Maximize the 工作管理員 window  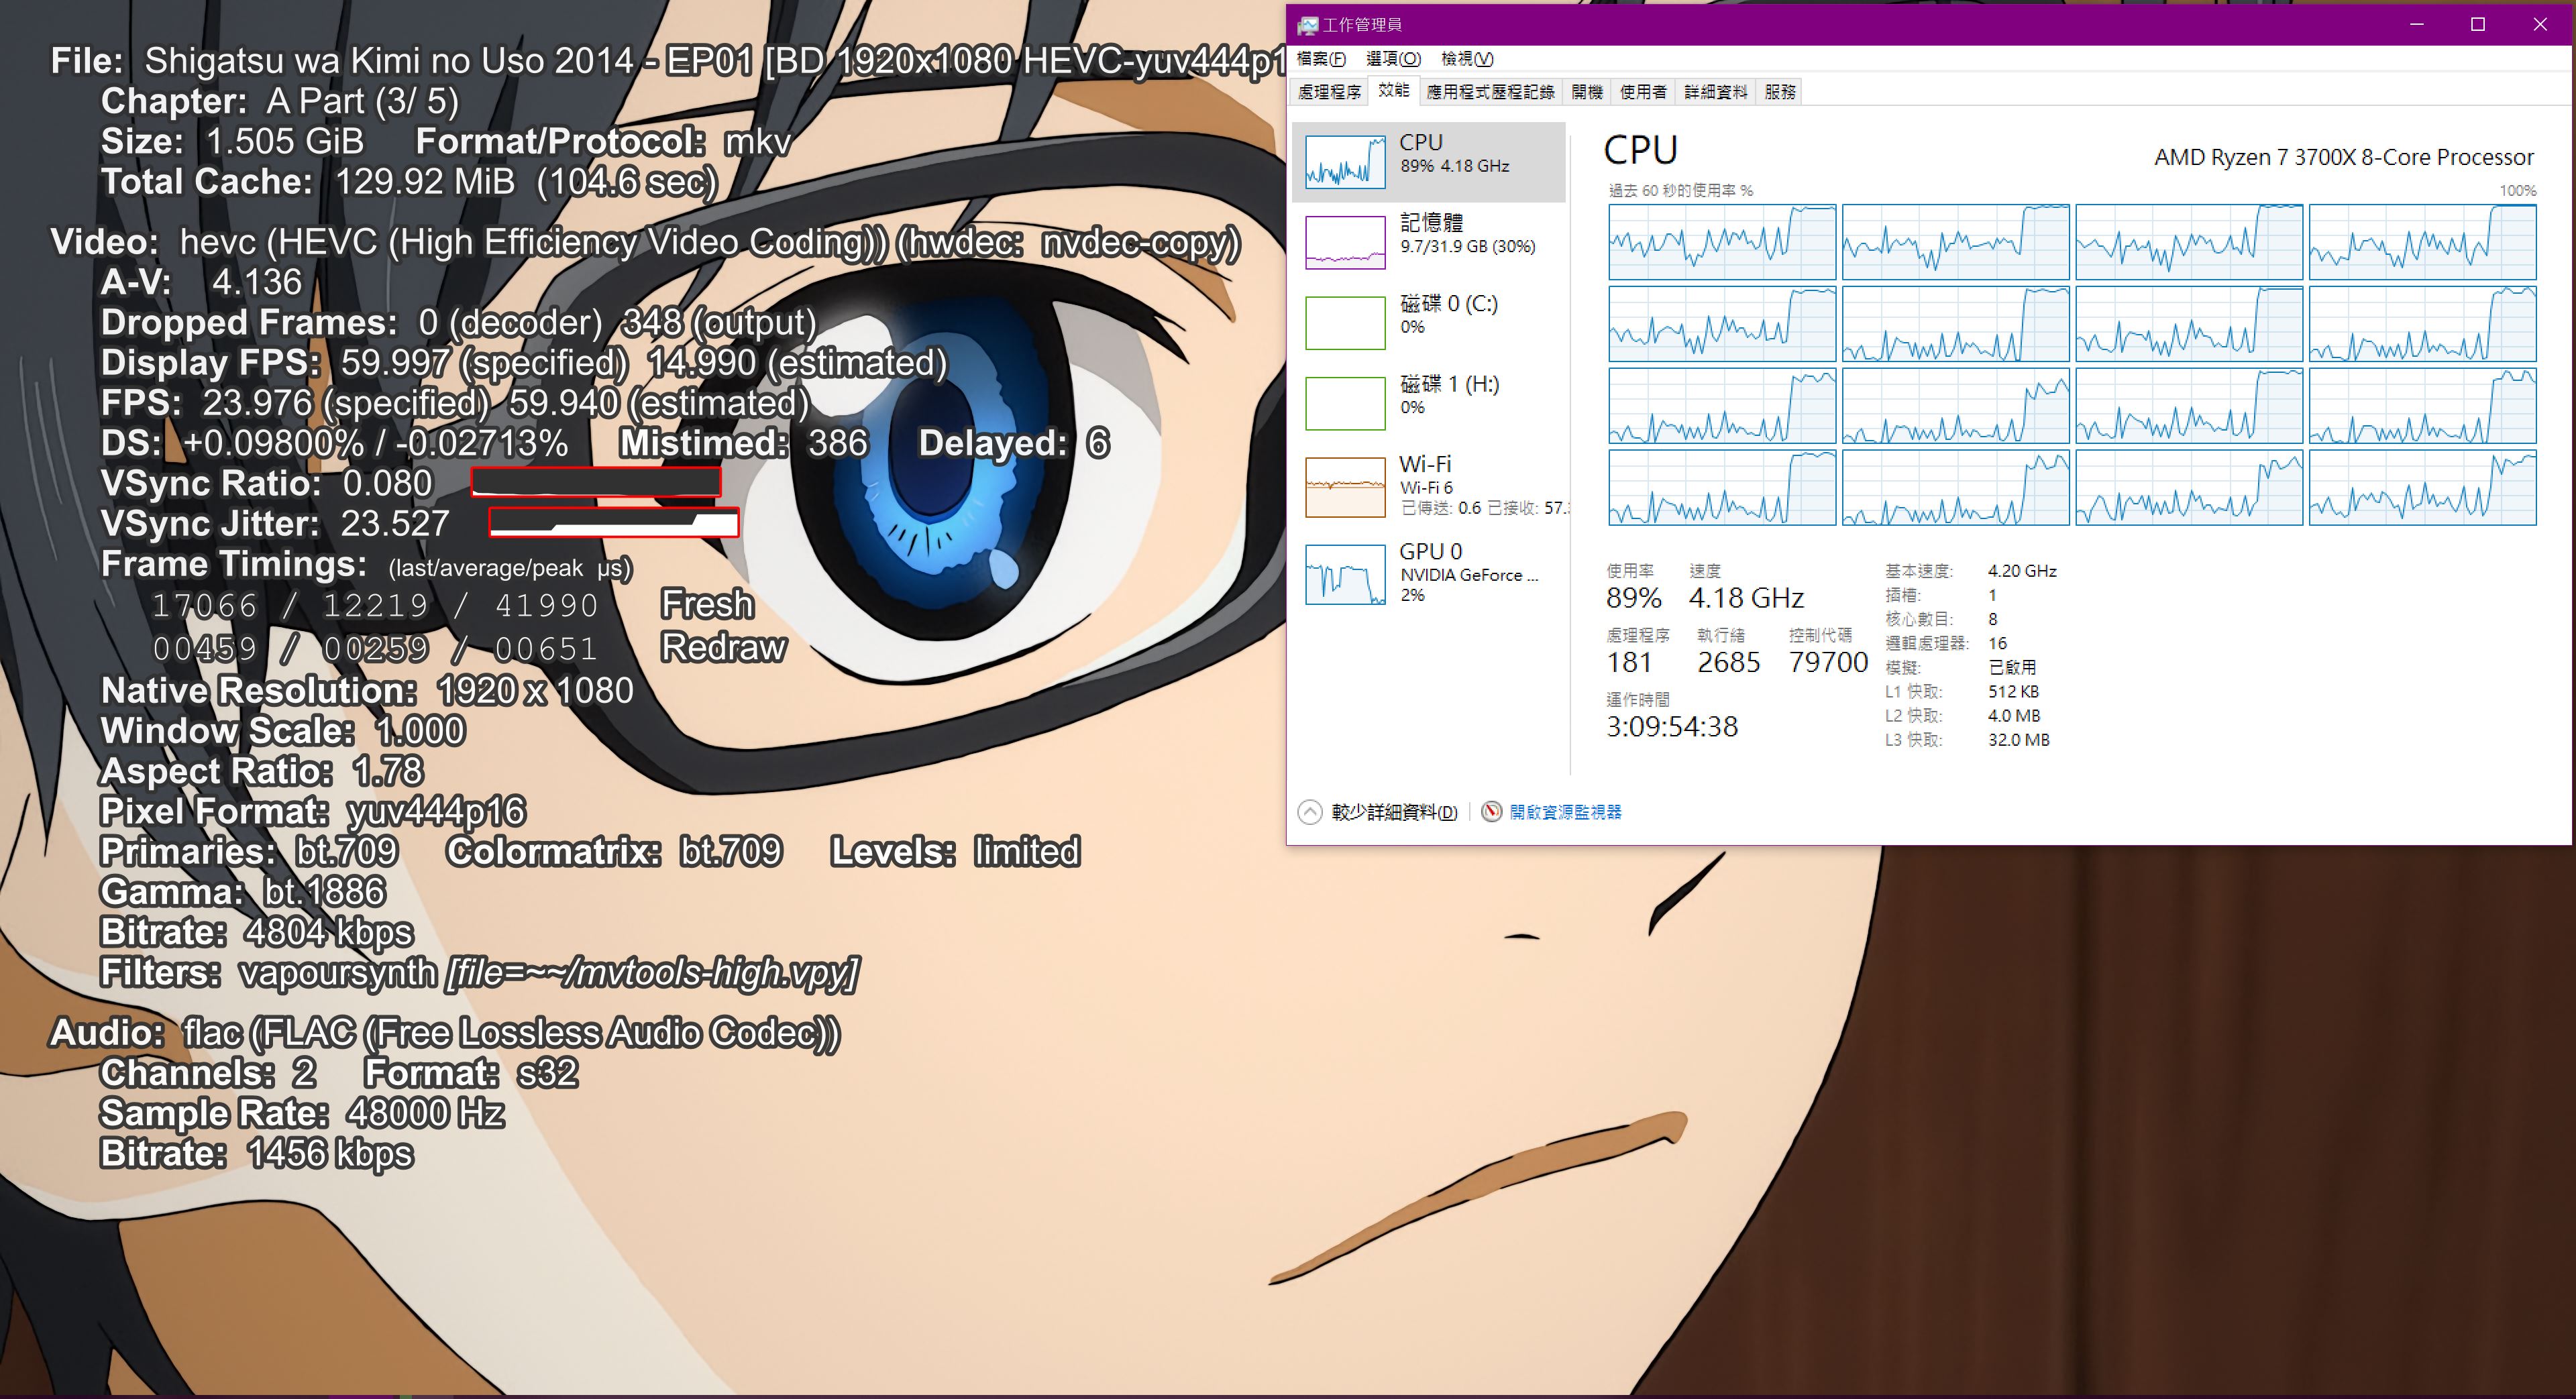pos(2478,24)
